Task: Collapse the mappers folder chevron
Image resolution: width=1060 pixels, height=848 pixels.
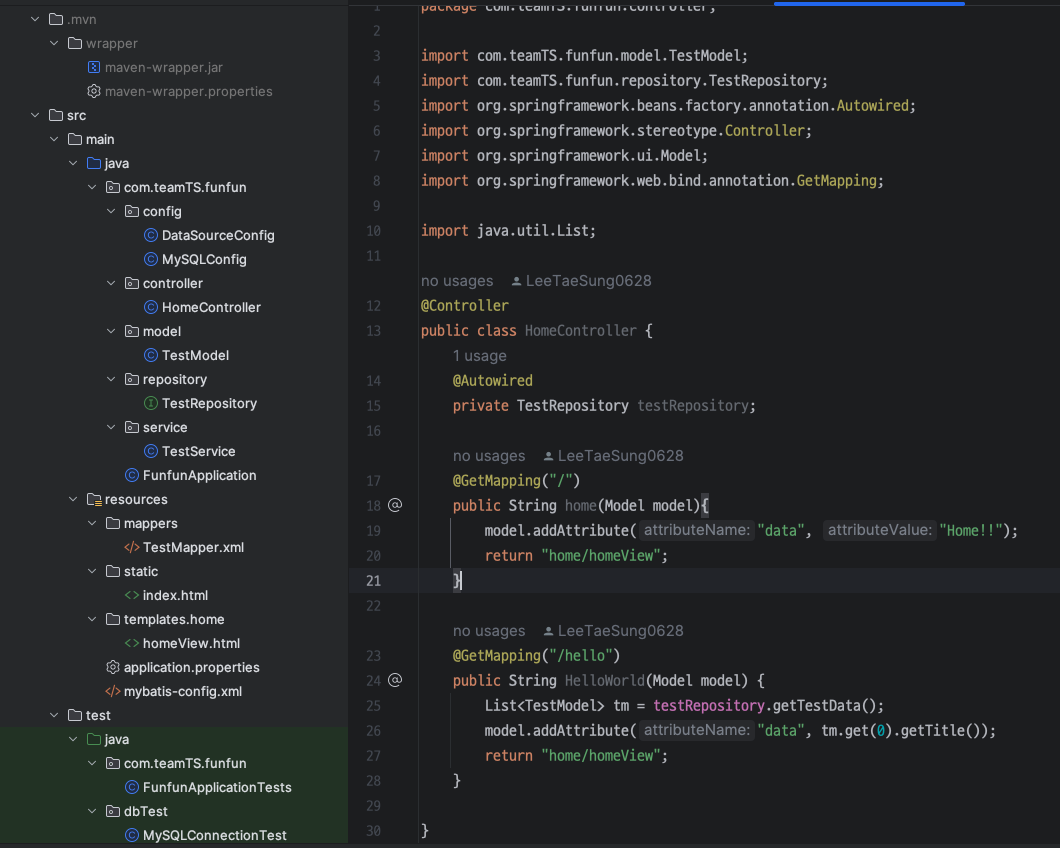Action: click(x=92, y=523)
